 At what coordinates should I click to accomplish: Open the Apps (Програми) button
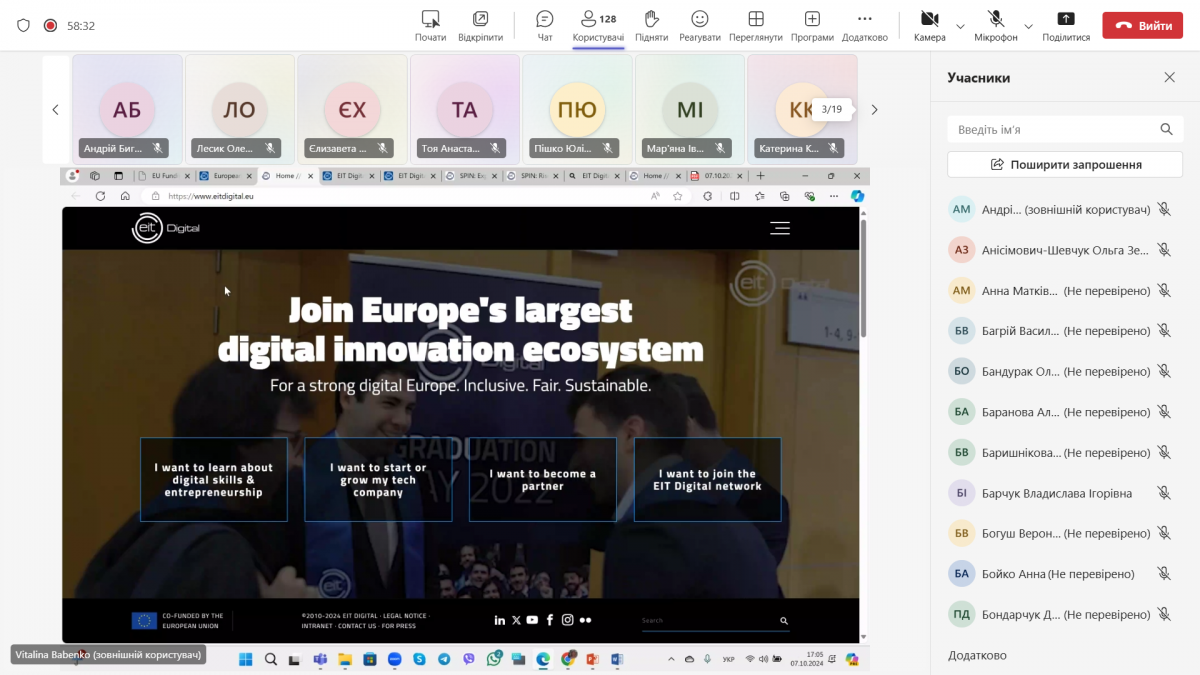812,26
